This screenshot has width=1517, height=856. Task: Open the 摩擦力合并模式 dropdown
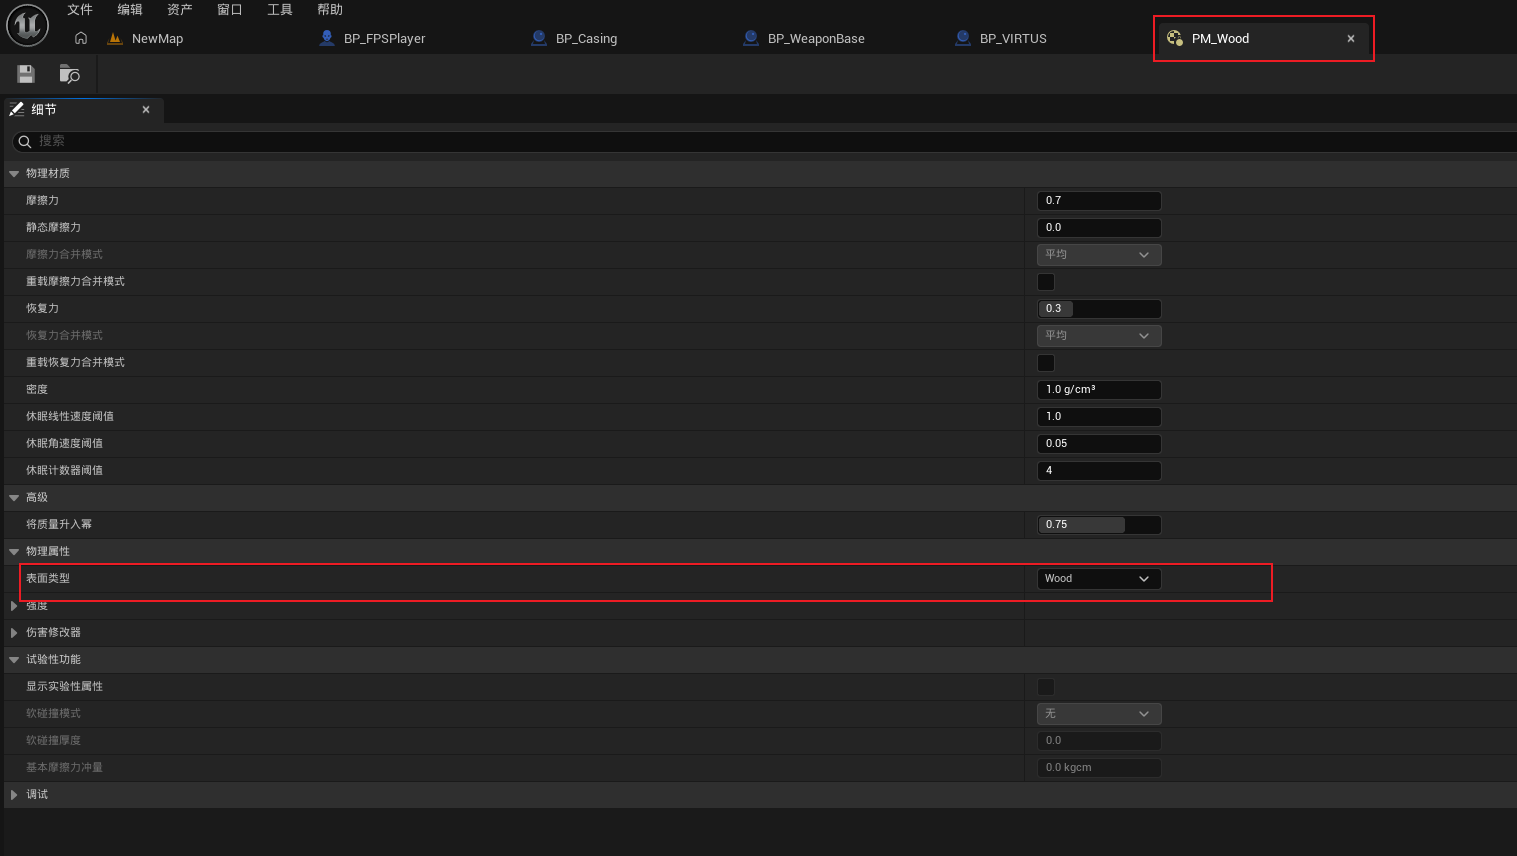click(x=1099, y=255)
